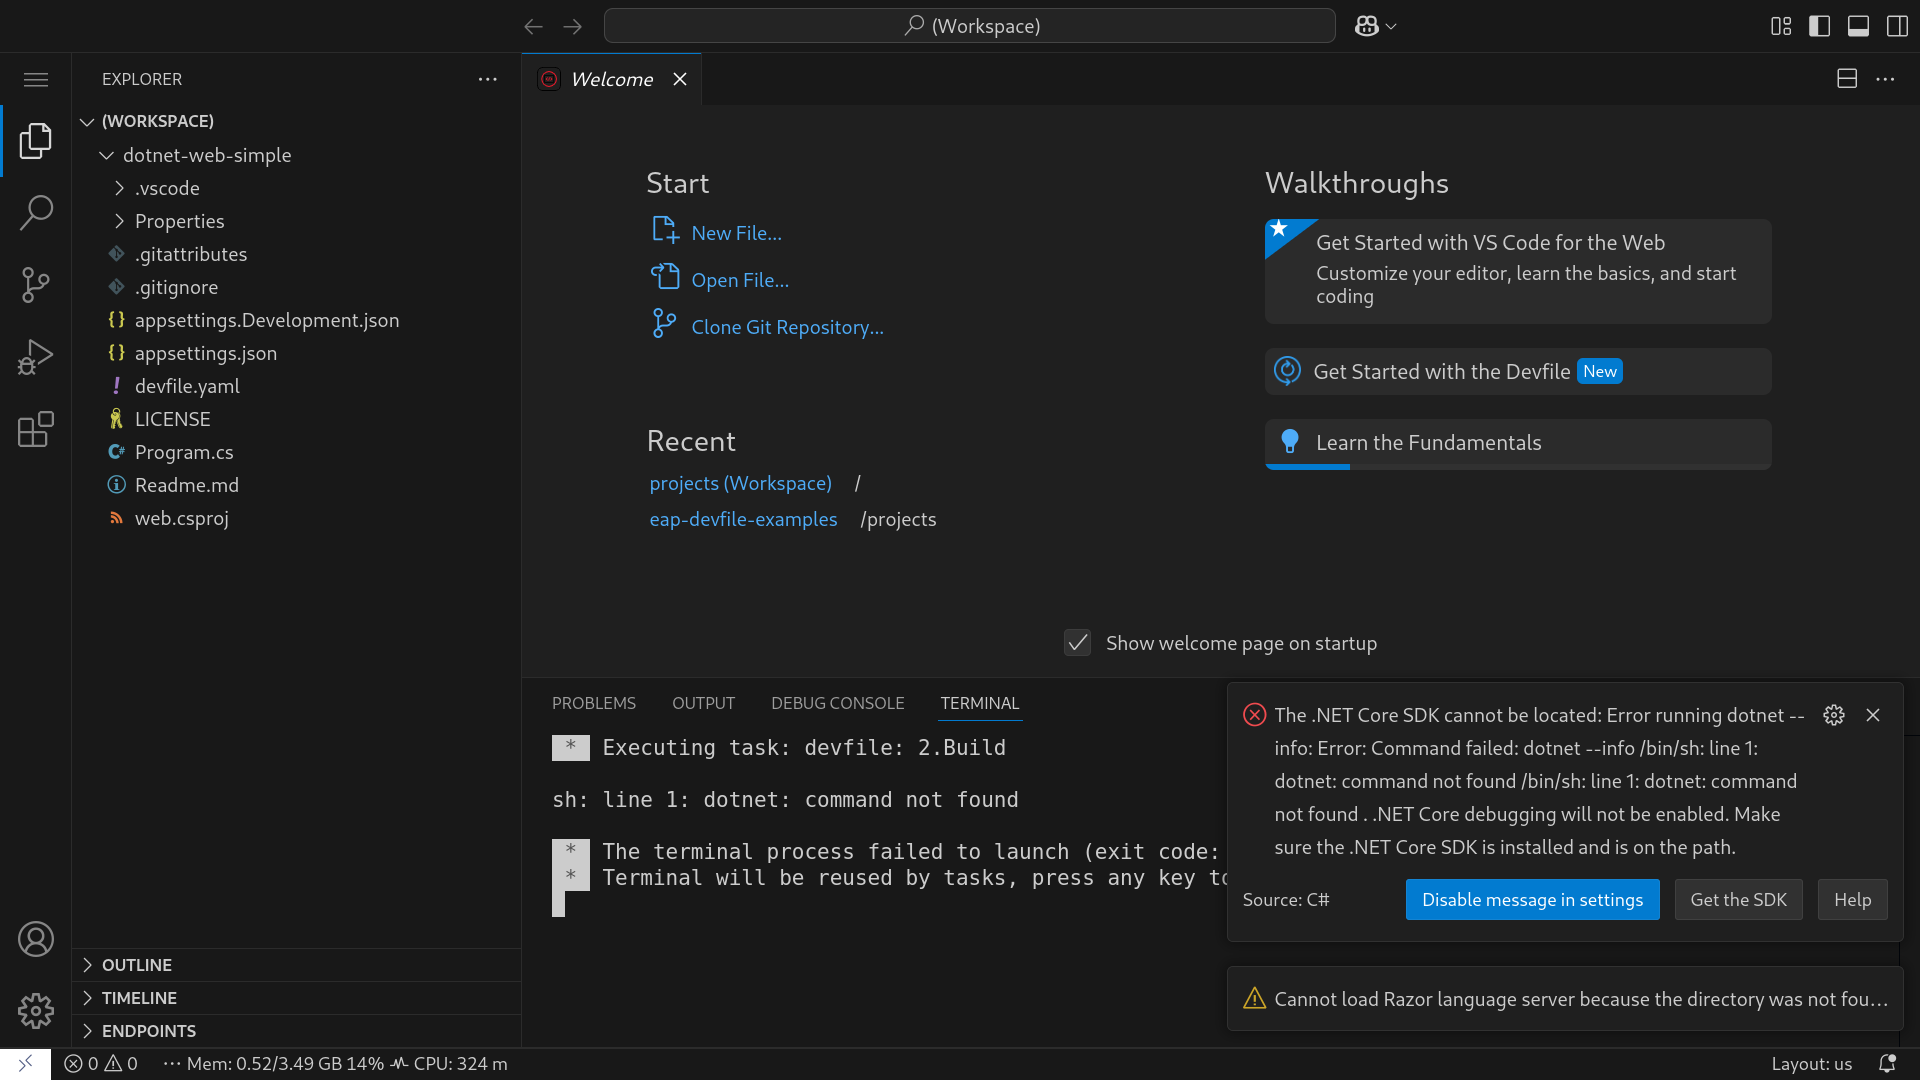Switch to the DEBUG CONSOLE tab

(837, 703)
